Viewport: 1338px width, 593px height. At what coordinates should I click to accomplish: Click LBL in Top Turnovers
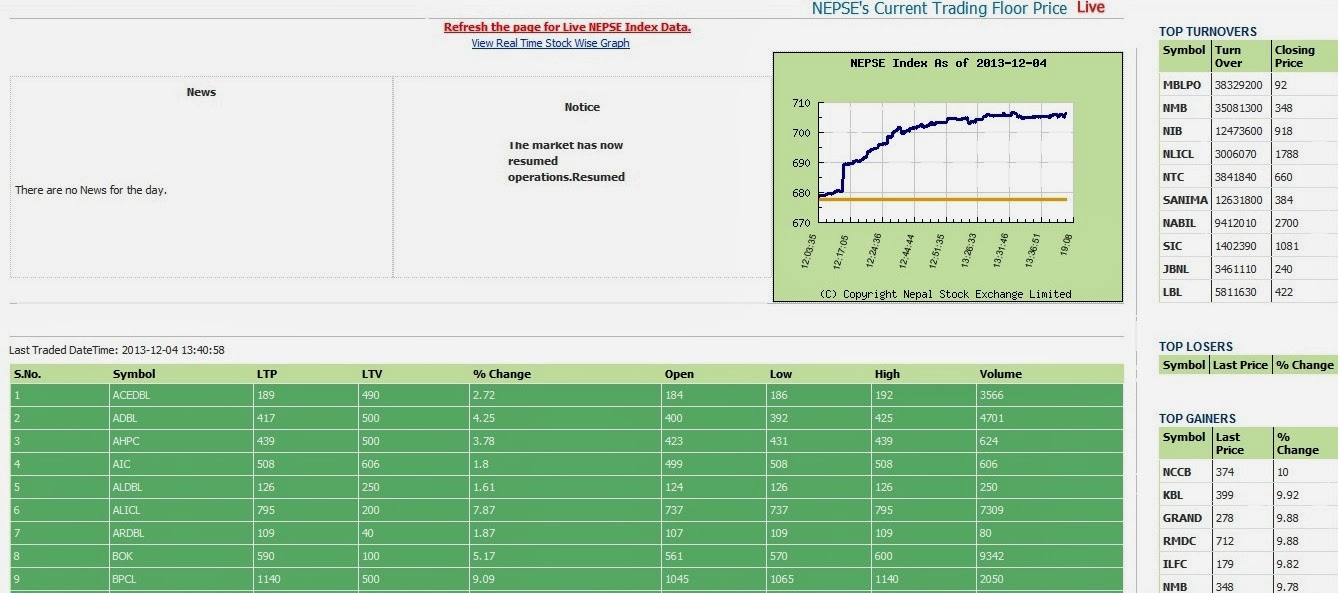click(x=1173, y=292)
